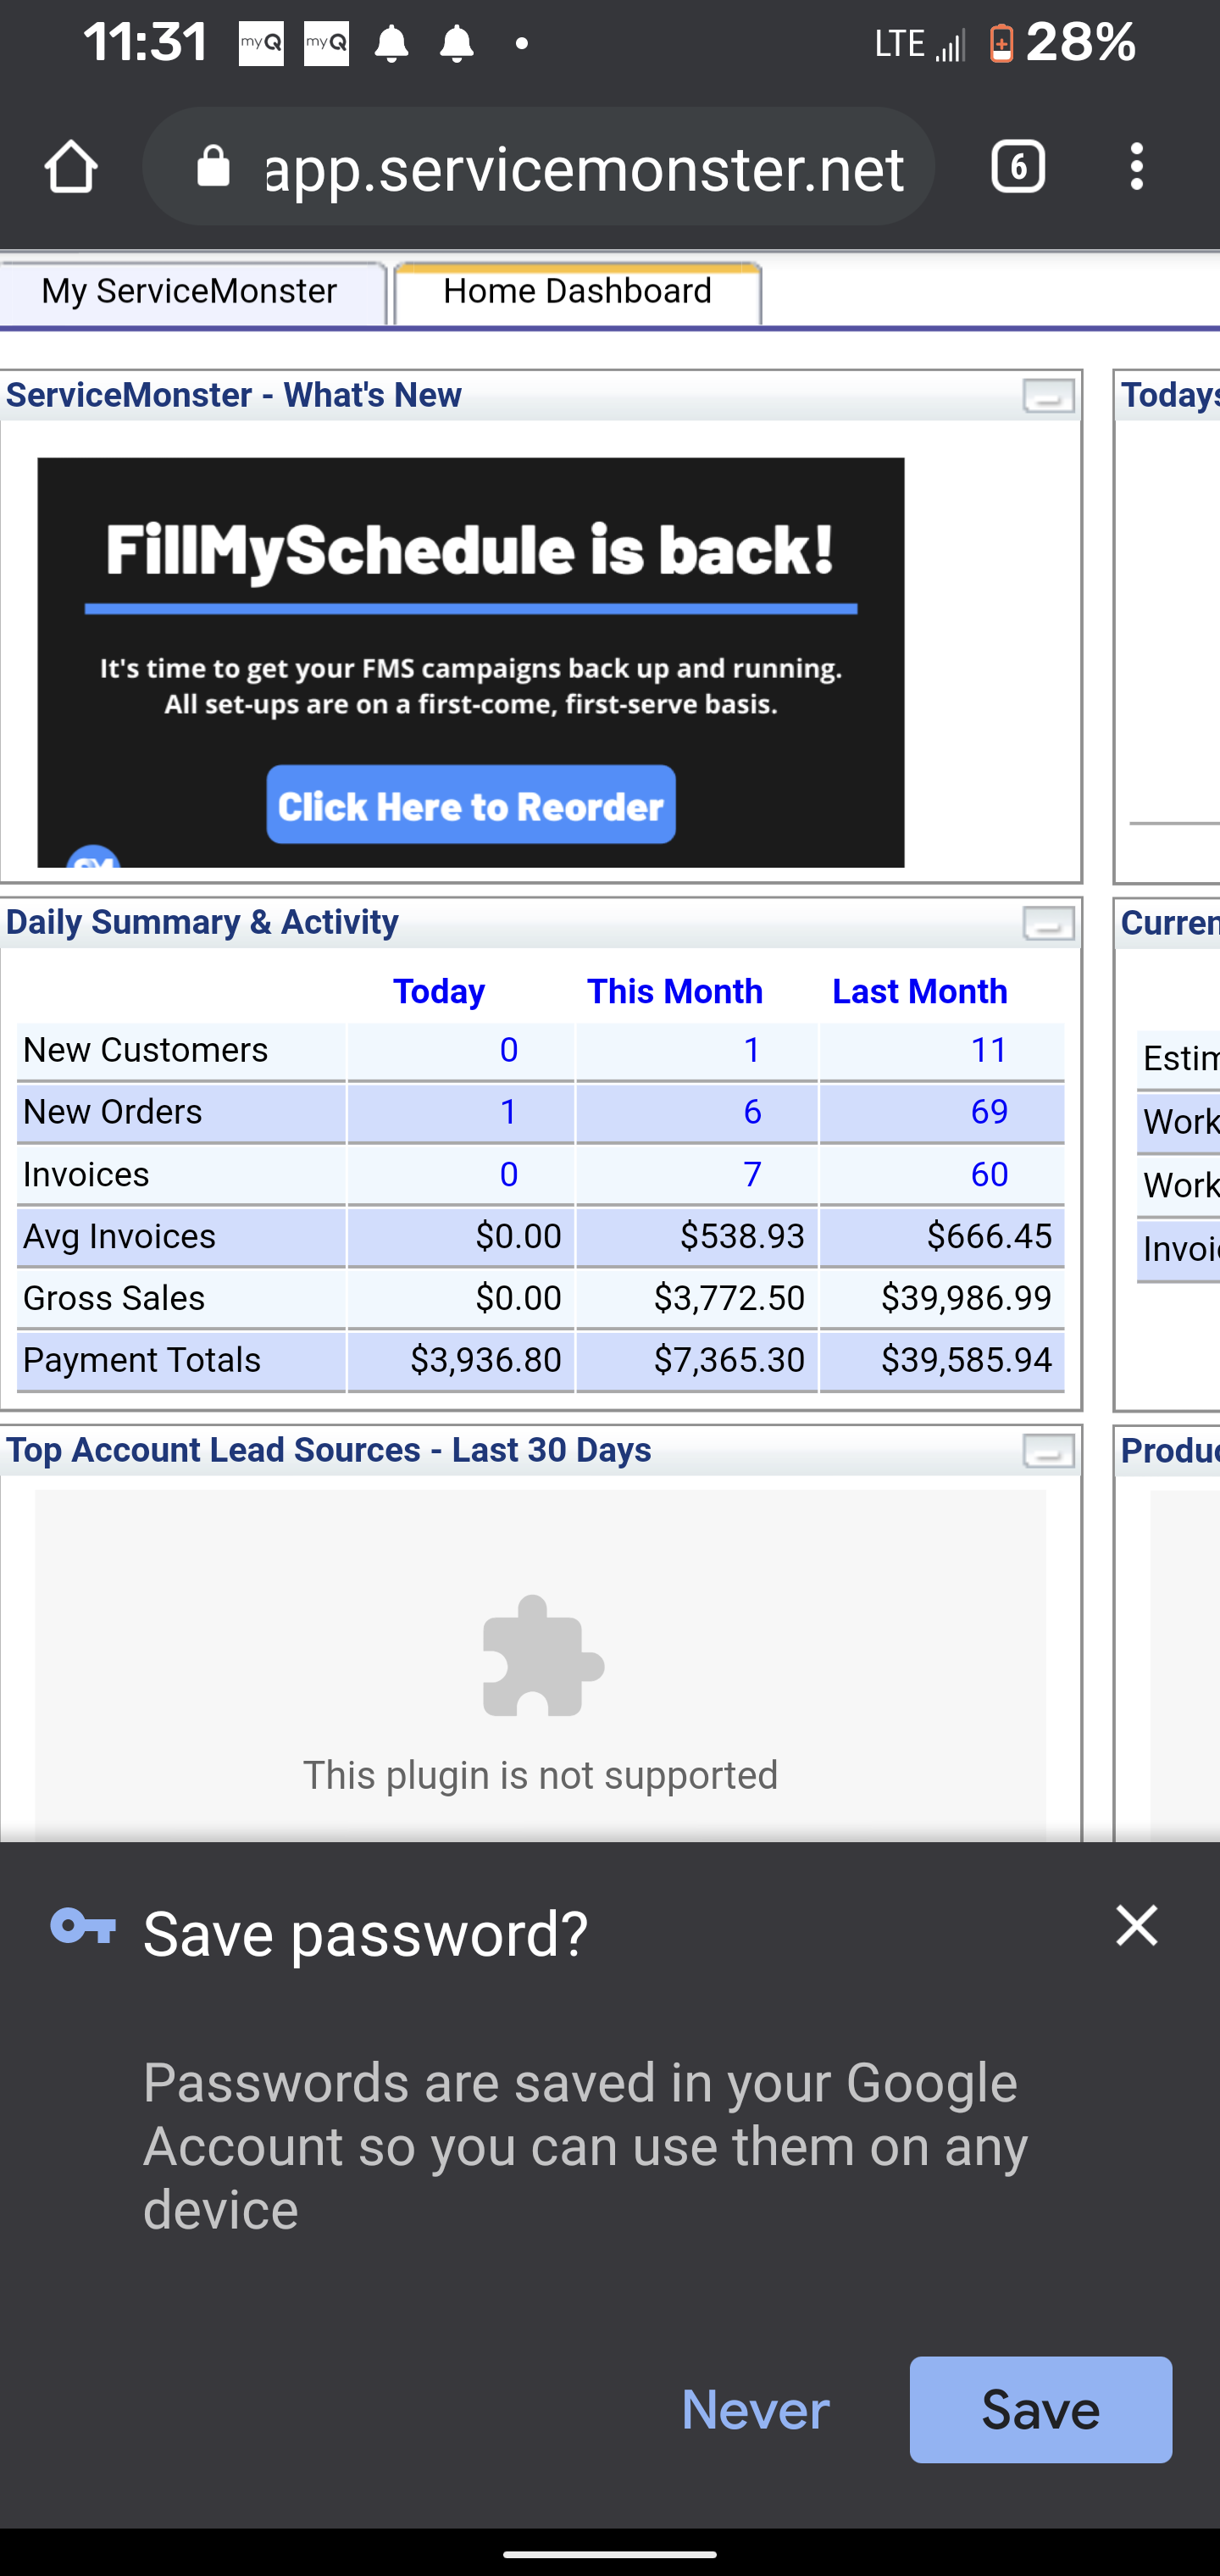Dismiss the Save password prompt with X

tap(1136, 1925)
